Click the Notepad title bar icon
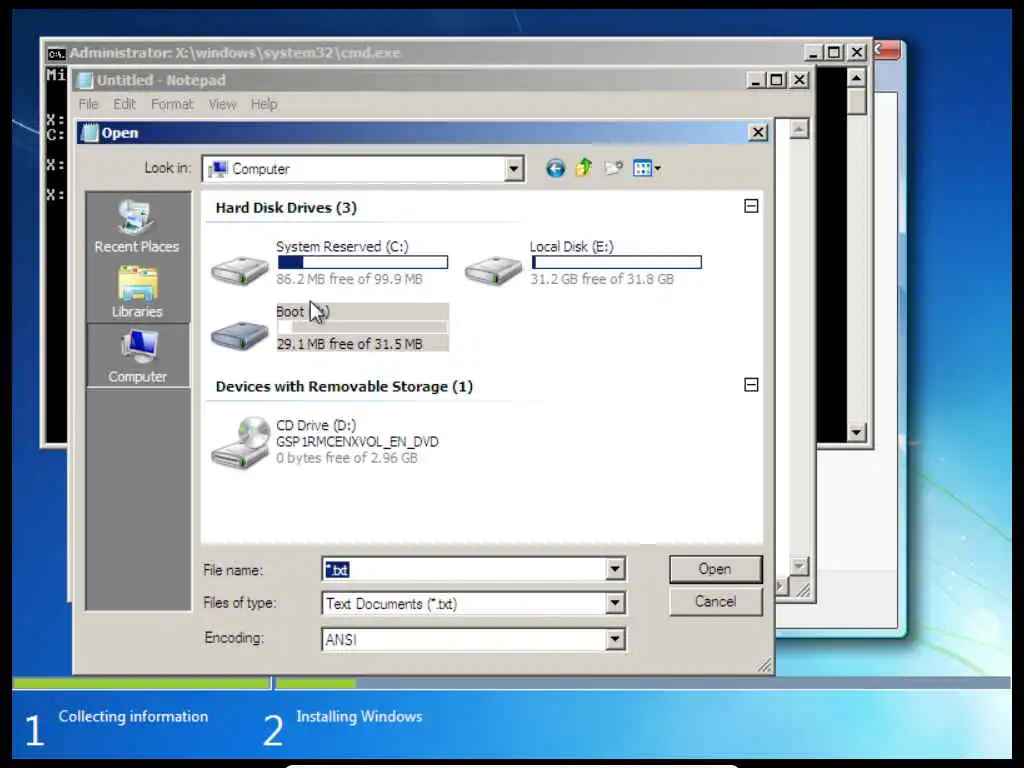 [85, 80]
